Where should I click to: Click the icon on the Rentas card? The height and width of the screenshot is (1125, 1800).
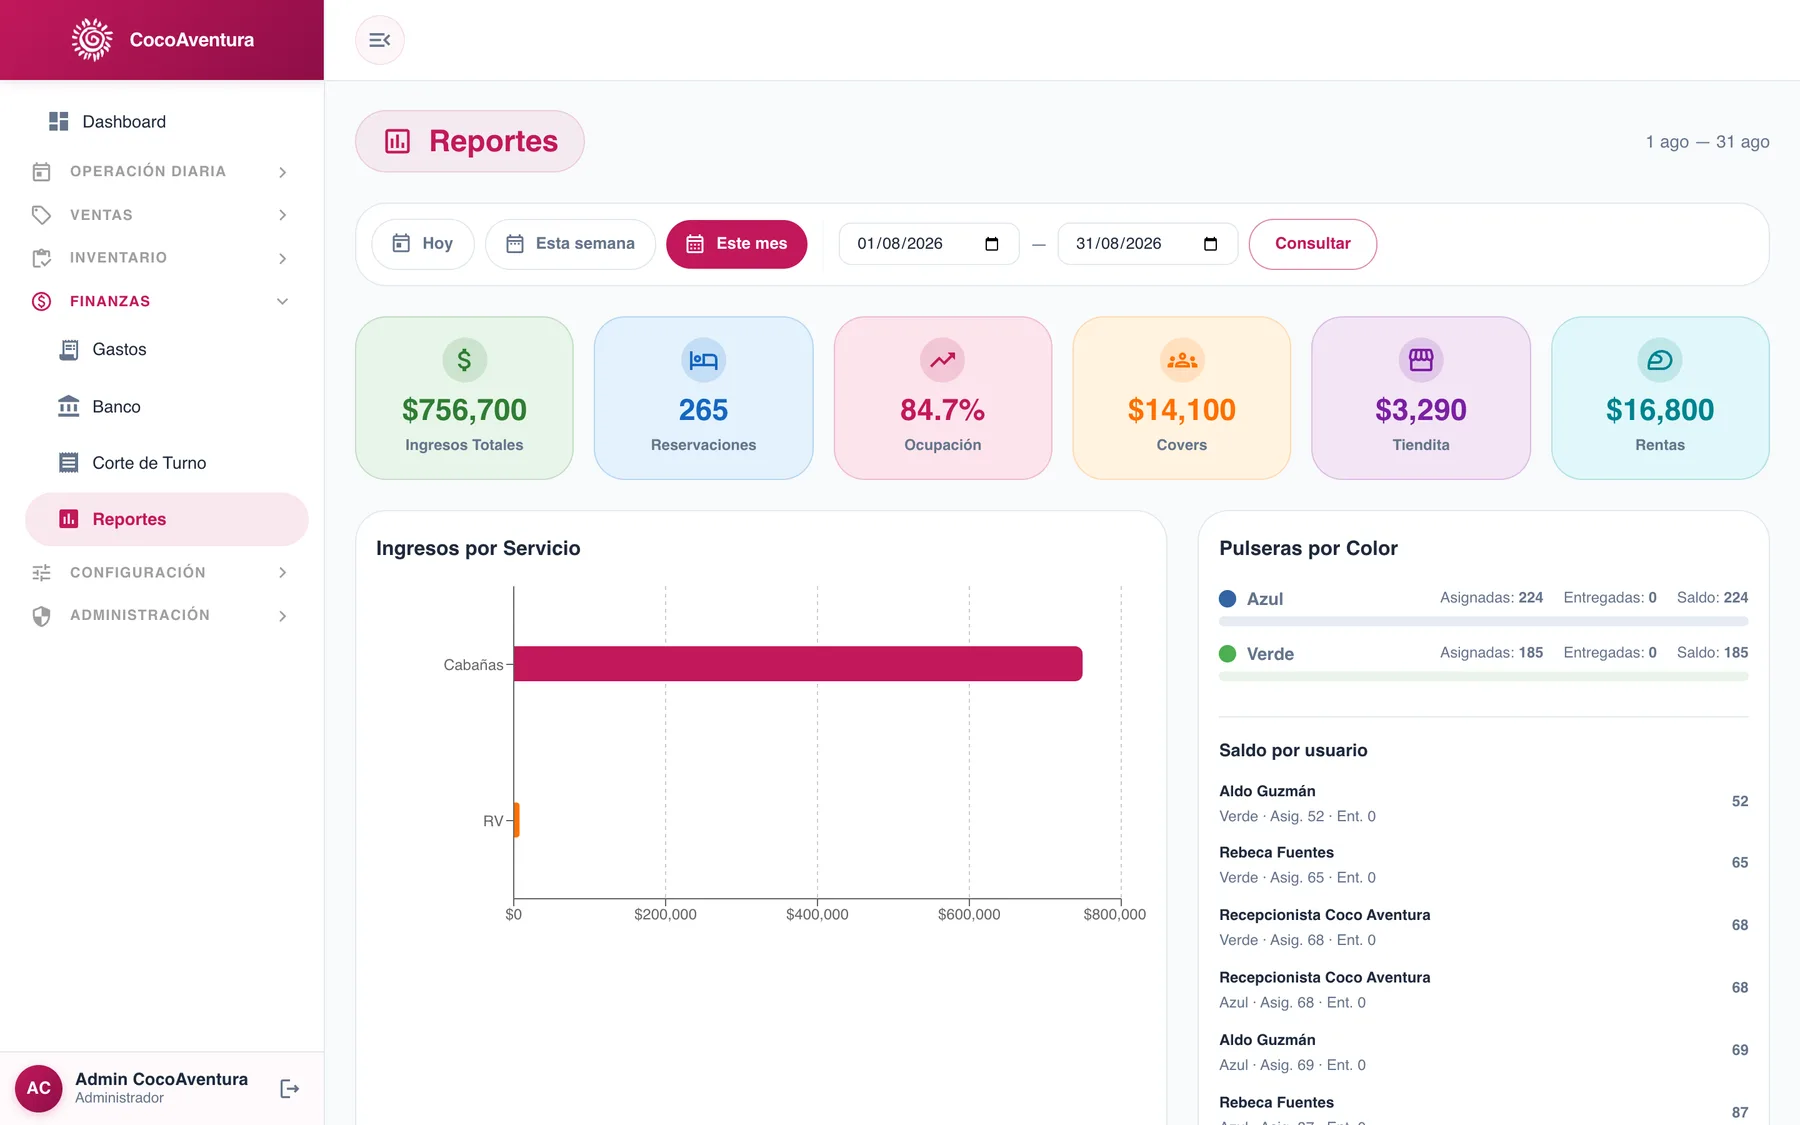1660,360
